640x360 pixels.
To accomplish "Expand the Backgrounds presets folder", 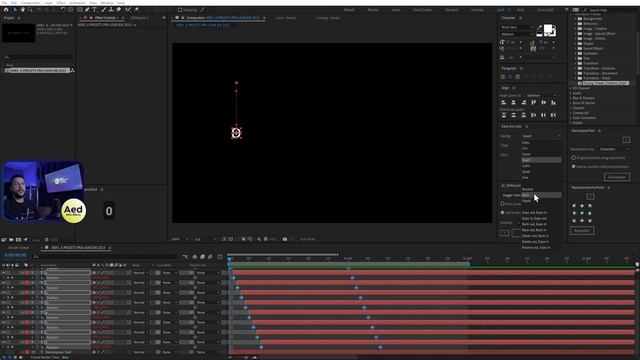I will click(576, 19).
